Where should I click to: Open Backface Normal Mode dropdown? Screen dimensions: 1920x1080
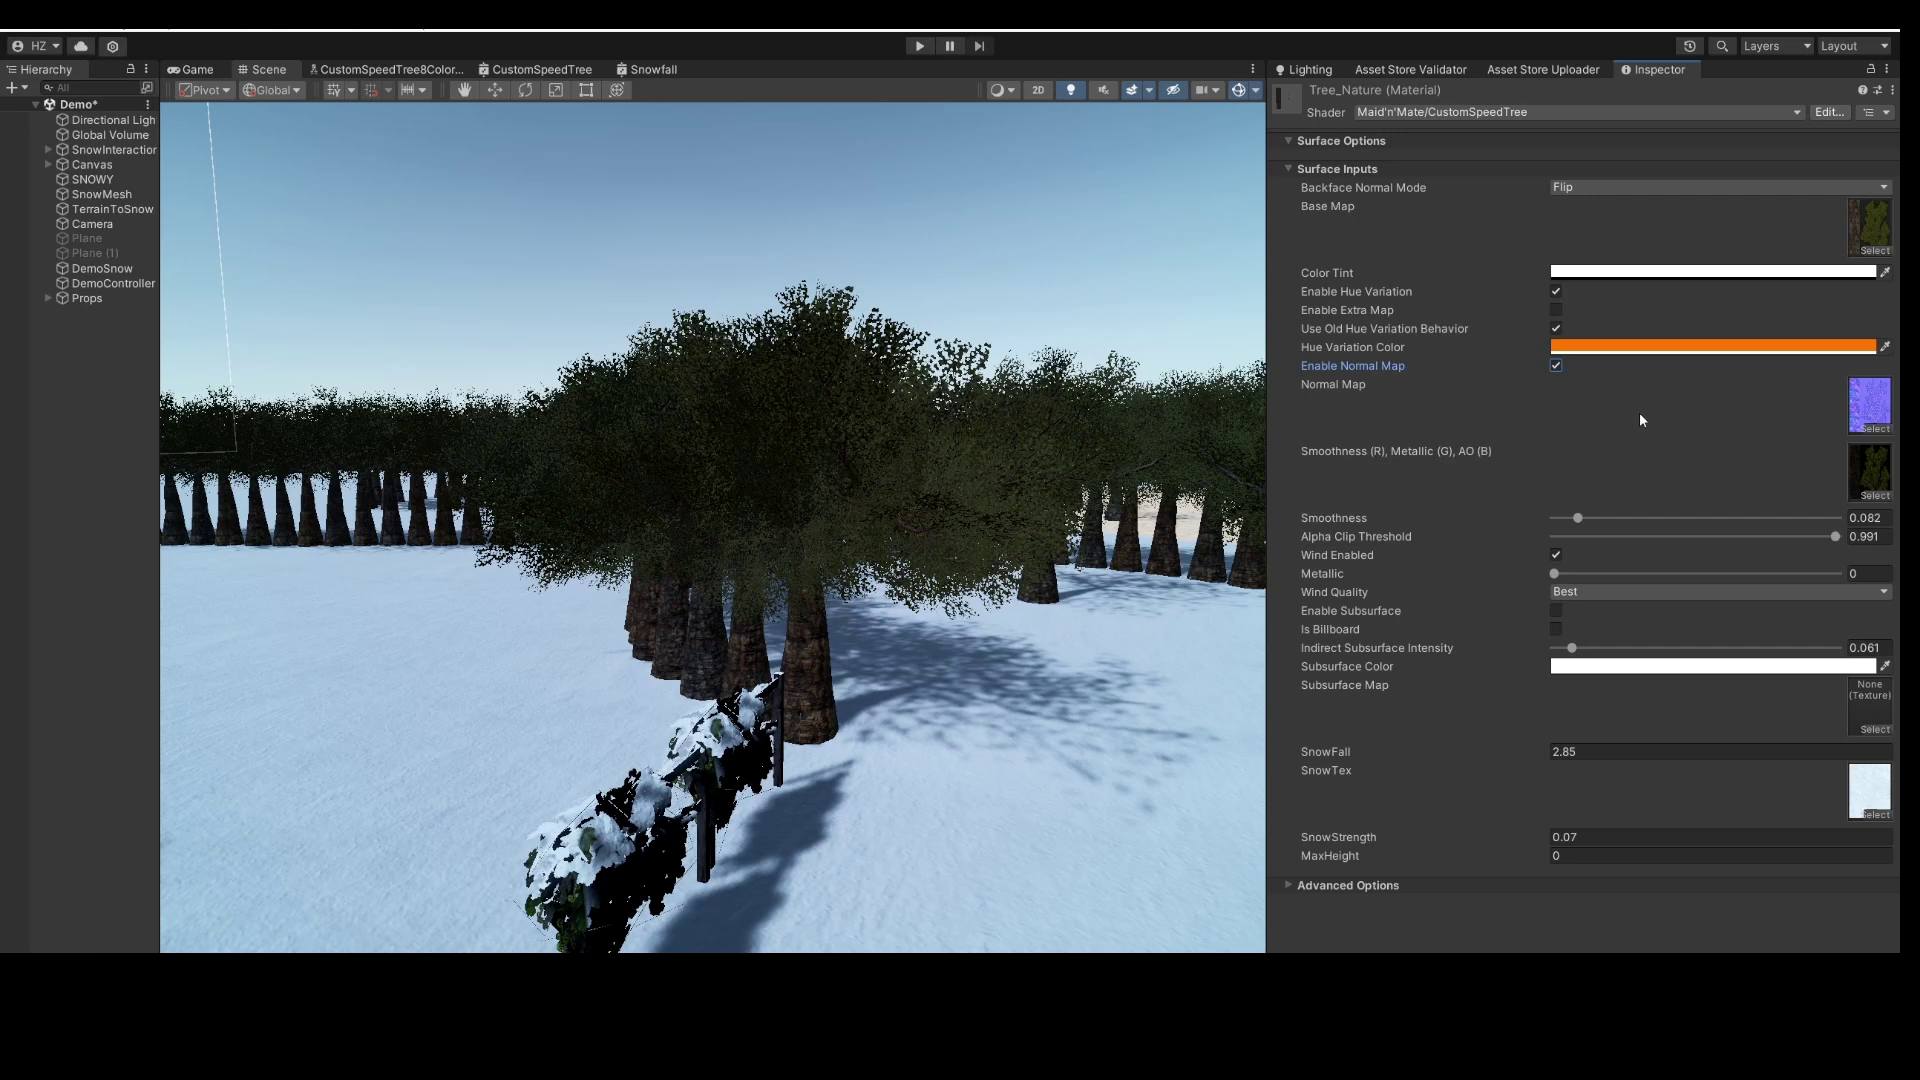click(x=1720, y=187)
